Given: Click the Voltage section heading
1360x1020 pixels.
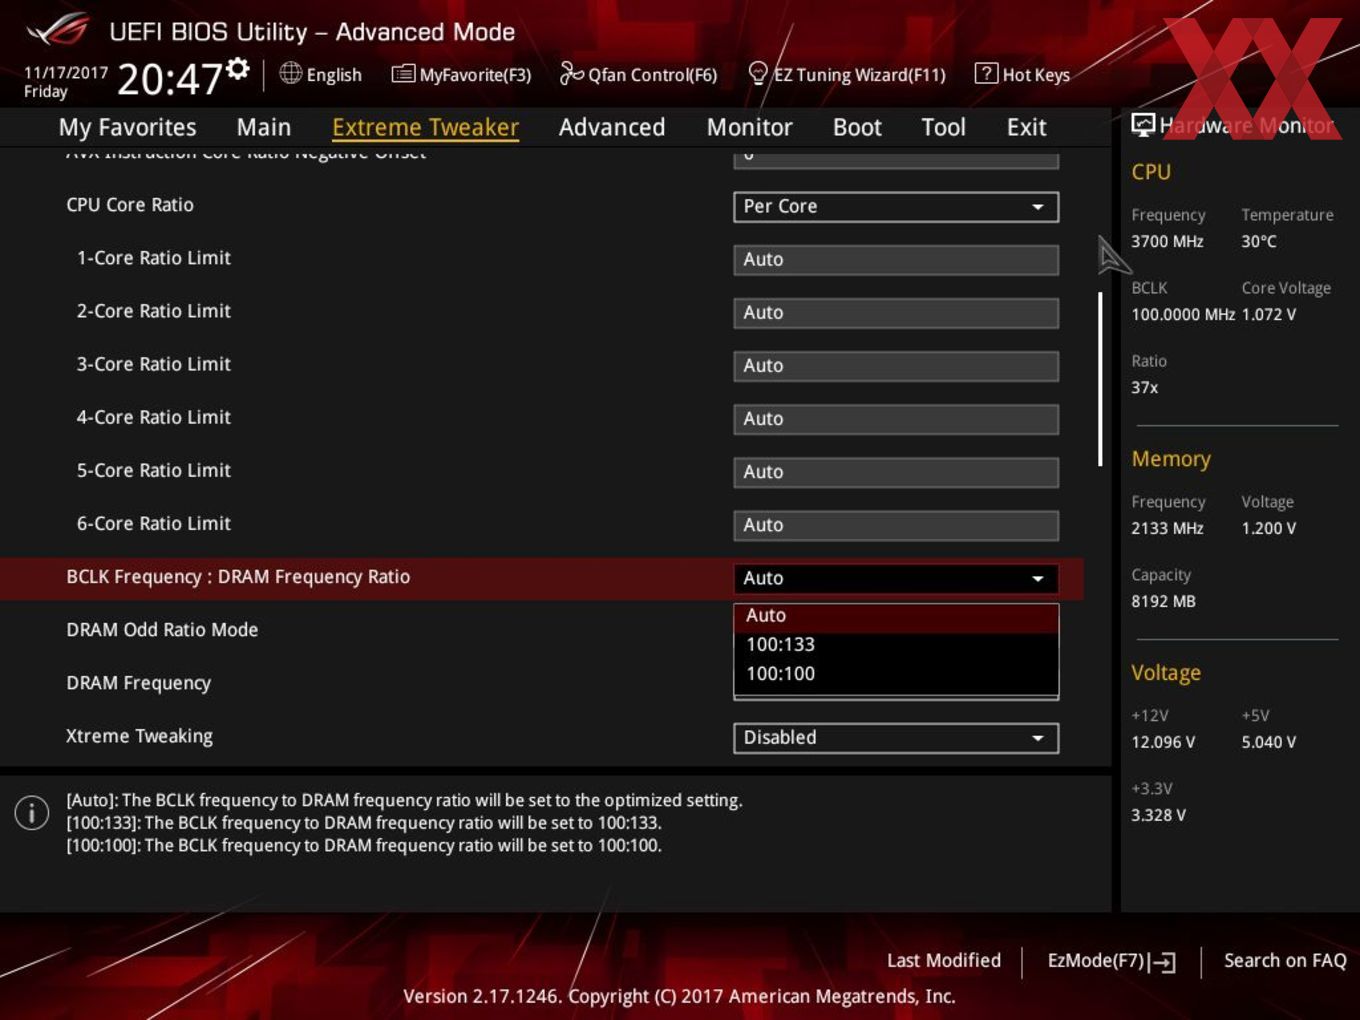Looking at the screenshot, I should click(x=1166, y=673).
